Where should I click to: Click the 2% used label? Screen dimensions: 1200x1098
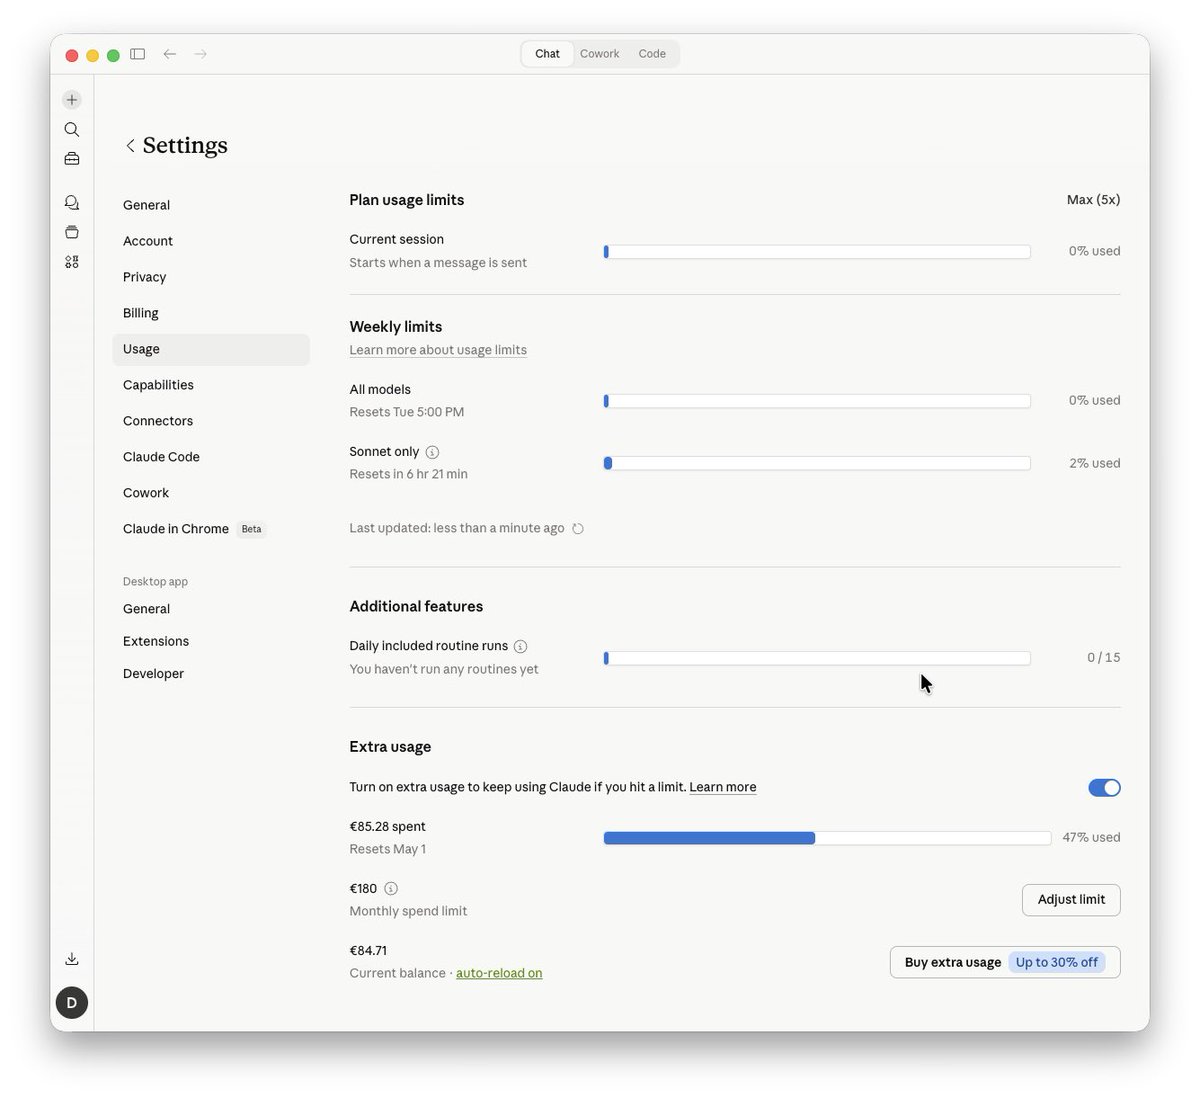pos(1094,463)
